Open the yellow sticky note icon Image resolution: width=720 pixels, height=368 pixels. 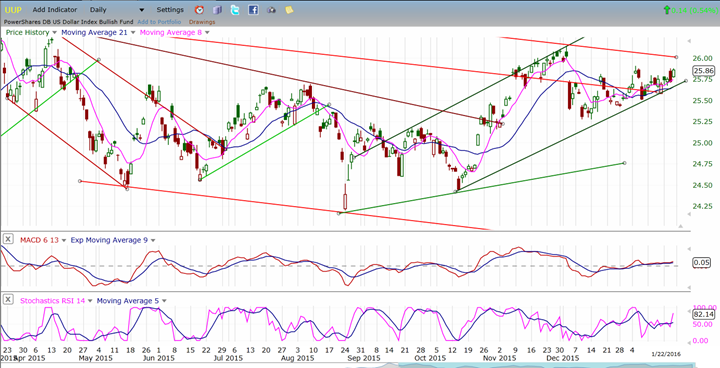[x=289, y=10]
